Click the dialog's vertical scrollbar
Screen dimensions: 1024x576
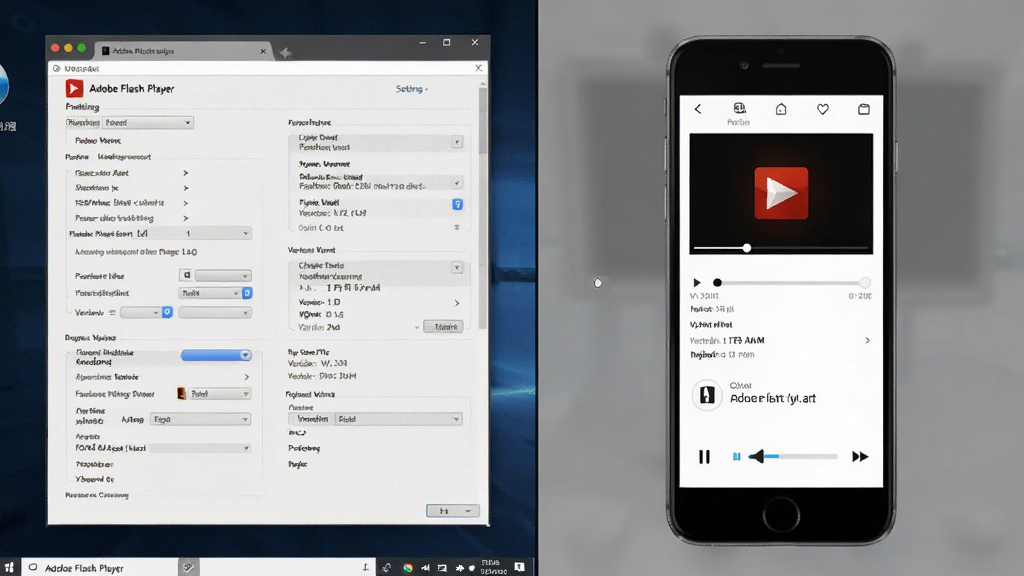[x=483, y=205]
